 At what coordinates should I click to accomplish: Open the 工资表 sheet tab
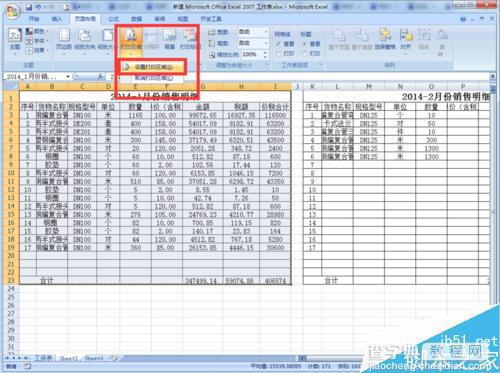[x=44, y=358]
